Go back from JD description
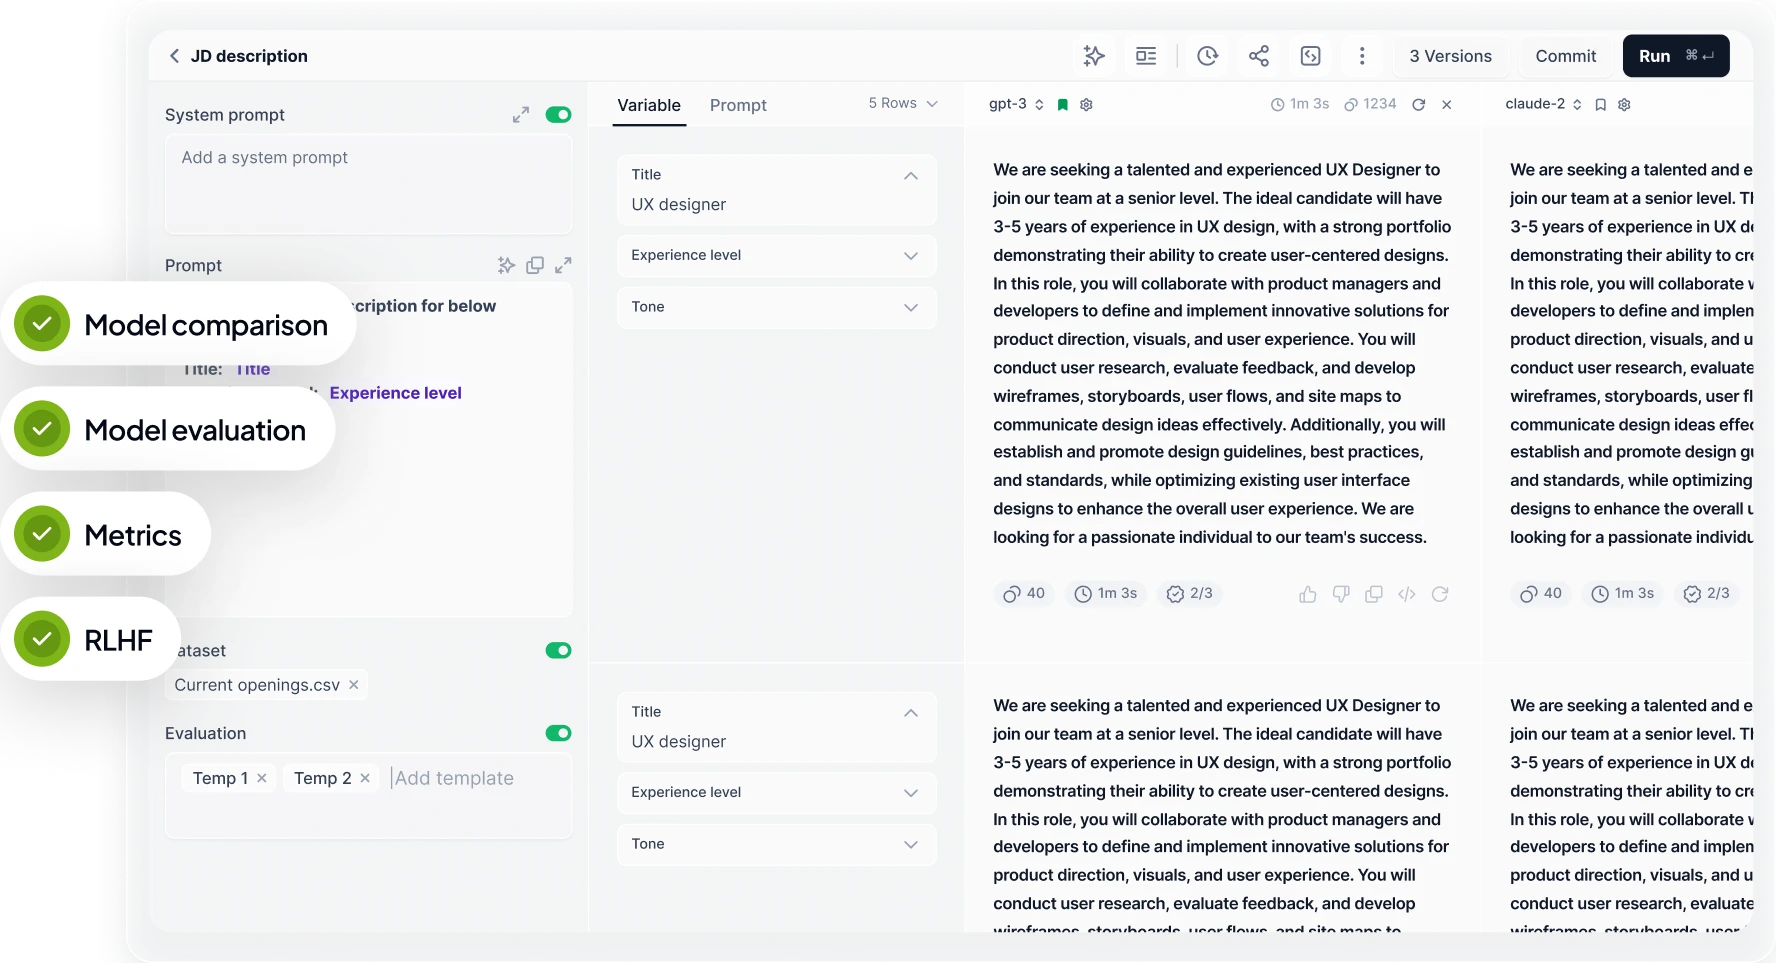This screenshot has height=963, width=1776. pos(174,56)
